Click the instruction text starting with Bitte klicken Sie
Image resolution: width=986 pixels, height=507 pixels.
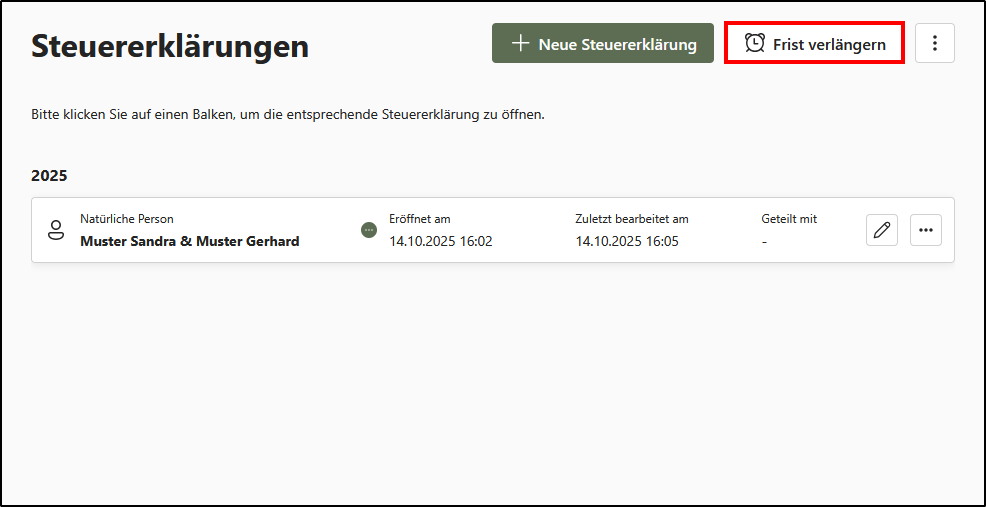tap(288, 115)
